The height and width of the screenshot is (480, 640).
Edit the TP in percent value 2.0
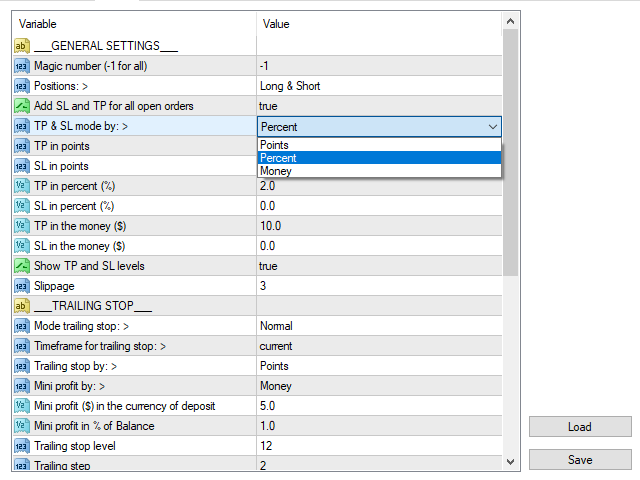coord(379,186)
